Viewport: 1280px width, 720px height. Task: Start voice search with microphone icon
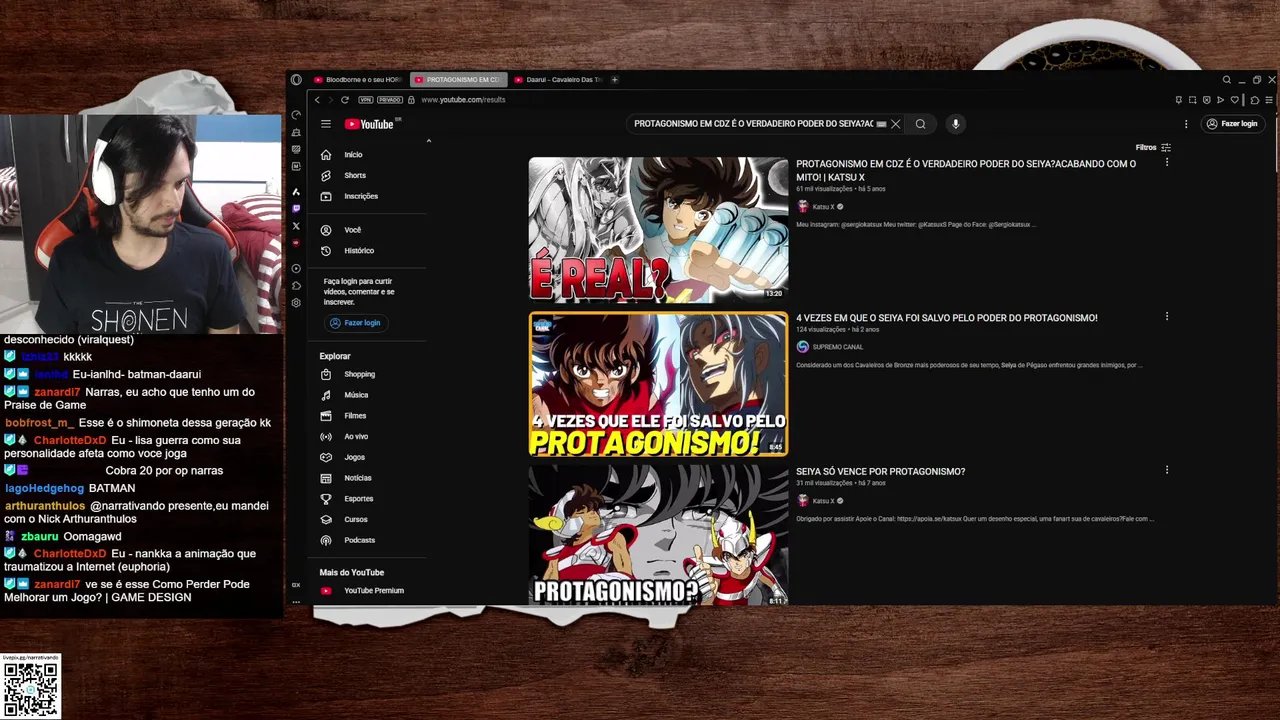coord(956,124)
